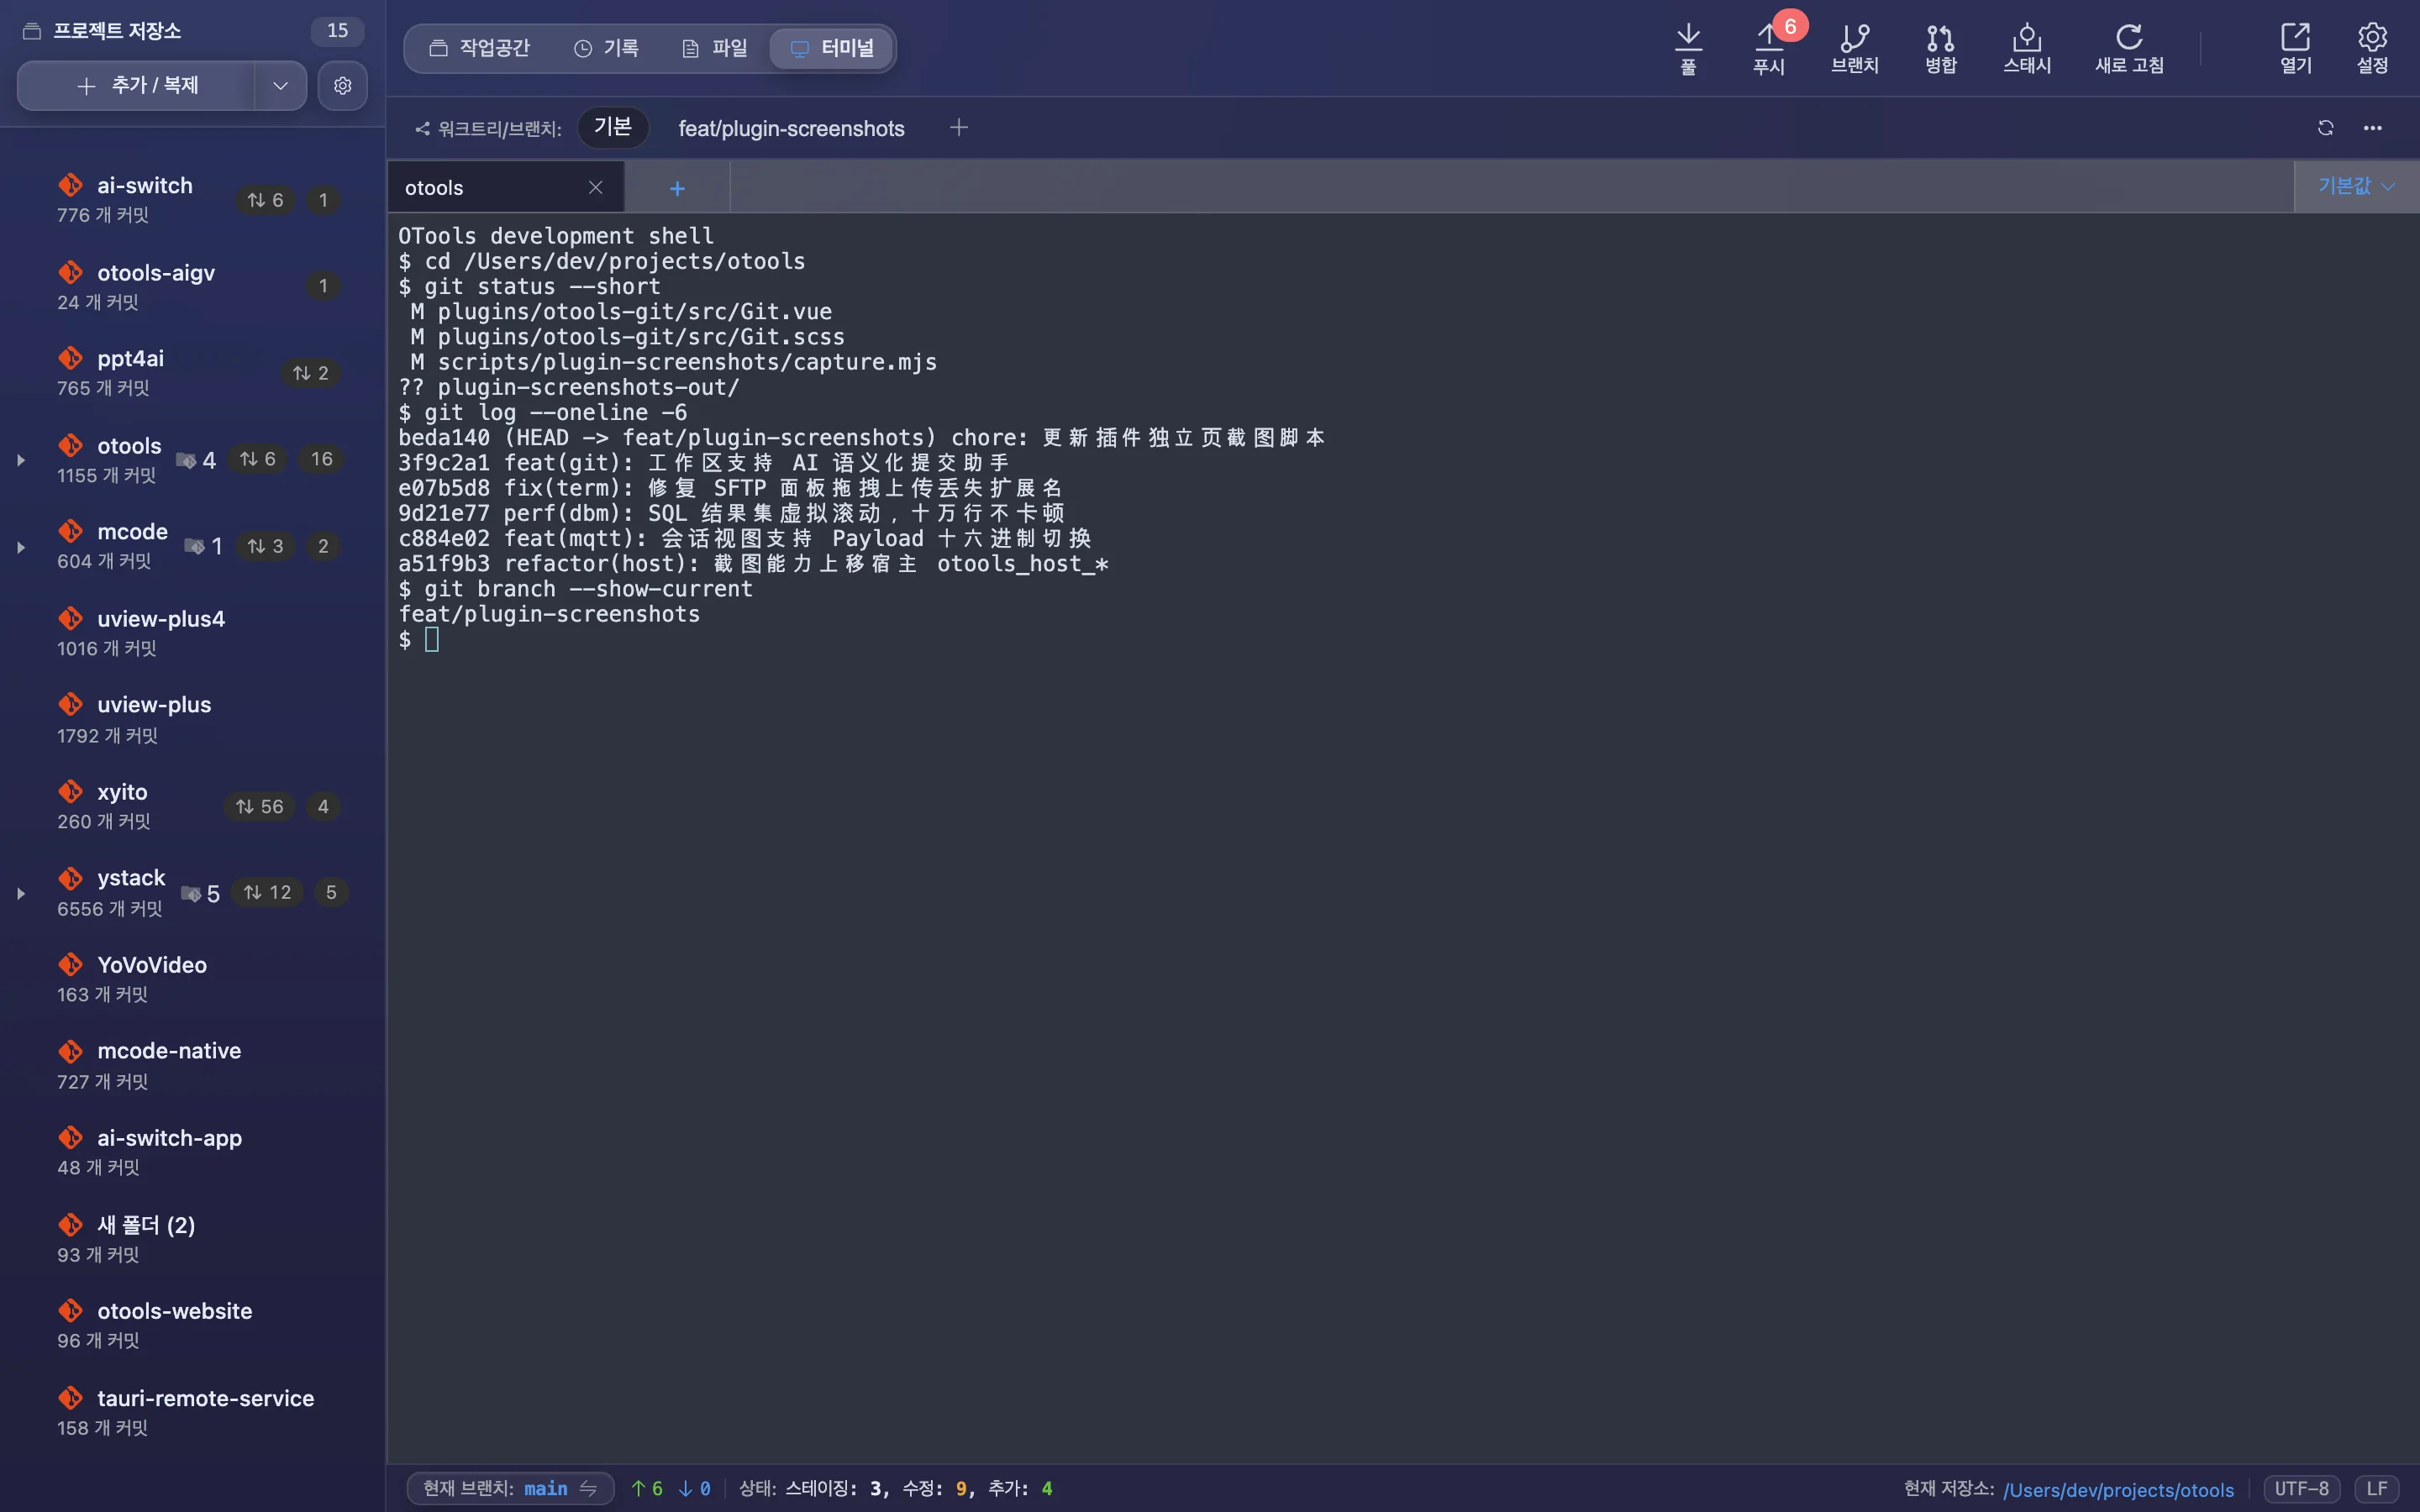Open the three-dot more options menu
The height and width of the screenshot is (1512, 2420).
click(2372, 128)
